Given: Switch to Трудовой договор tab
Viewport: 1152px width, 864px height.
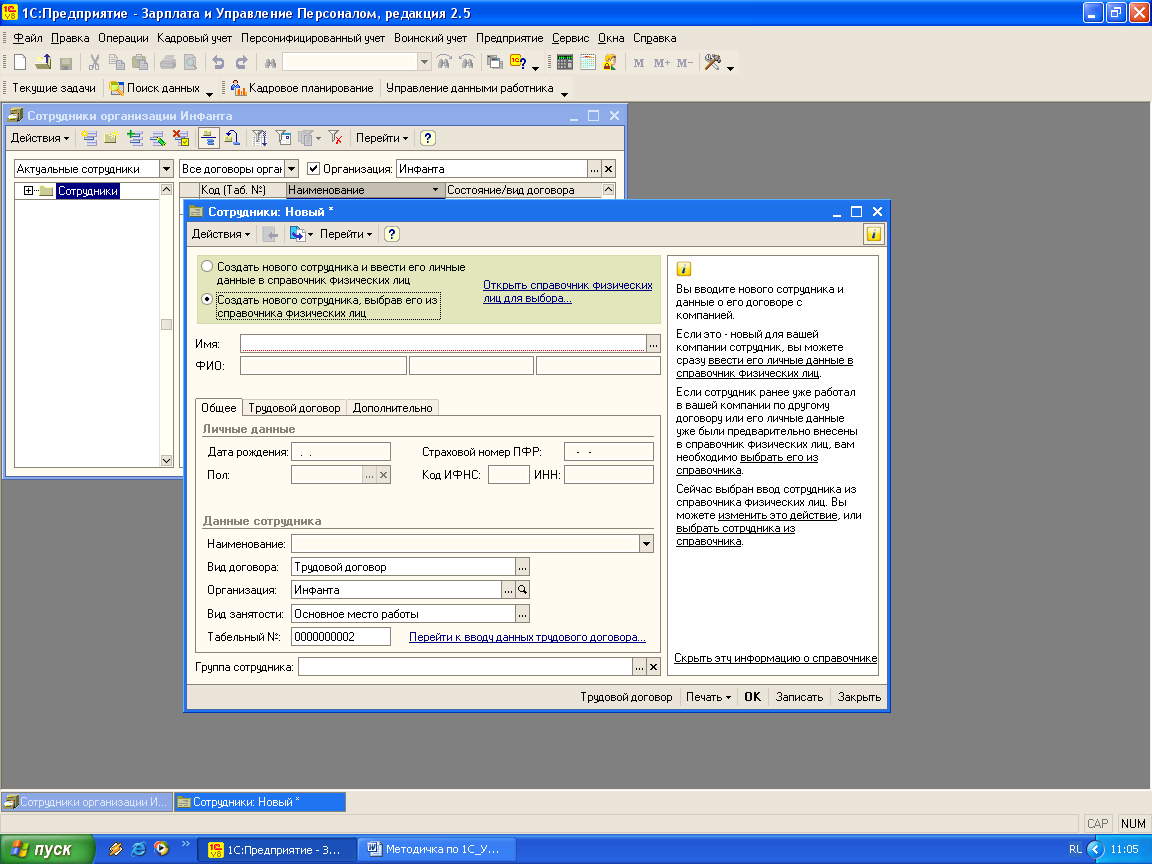Looking at the screenshot, I should [294, 408].
